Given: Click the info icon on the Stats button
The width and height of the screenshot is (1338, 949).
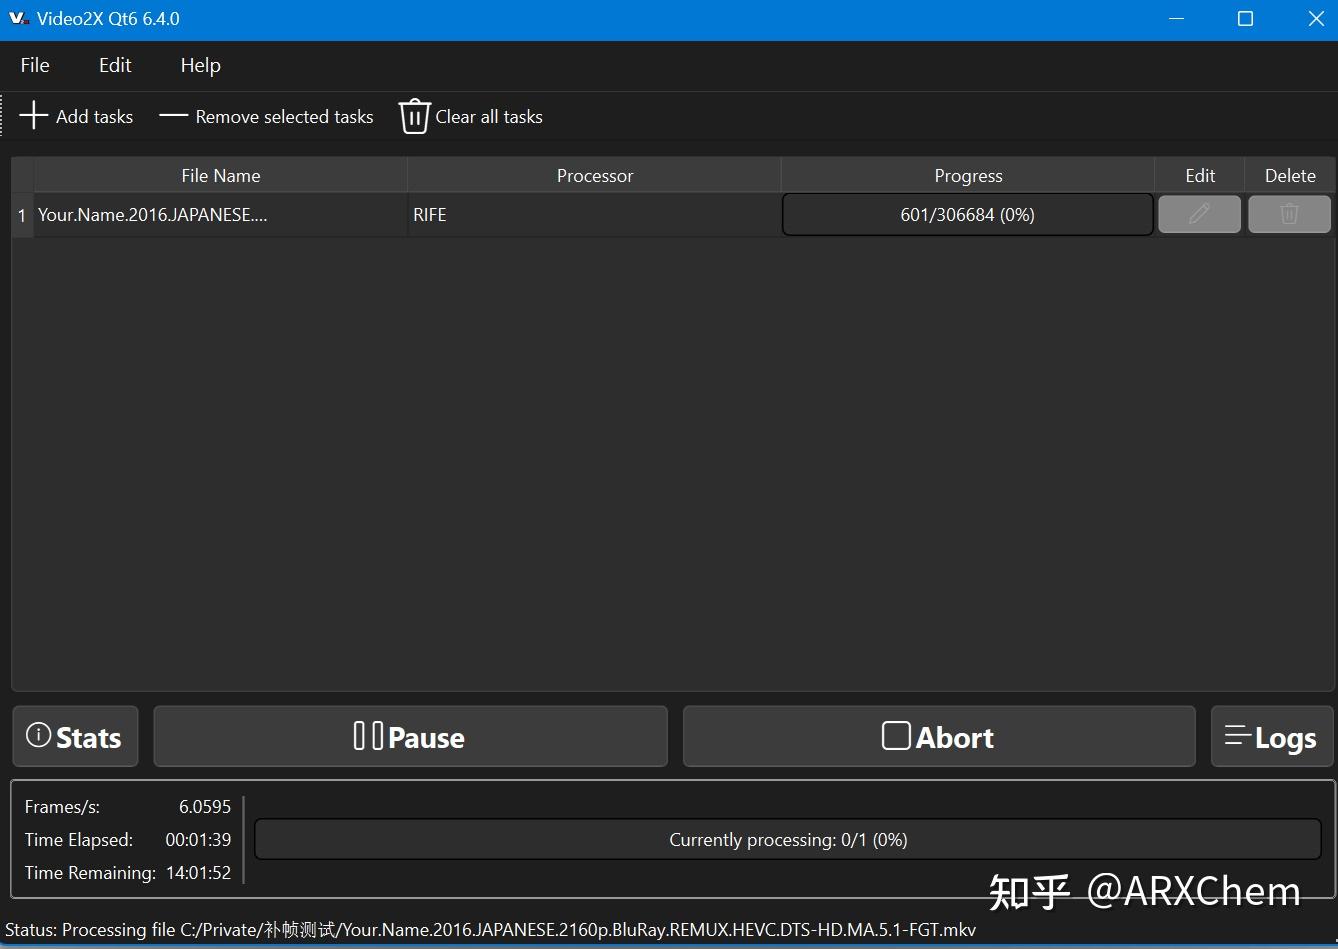Looking at the screenshot, I should 37,735.
